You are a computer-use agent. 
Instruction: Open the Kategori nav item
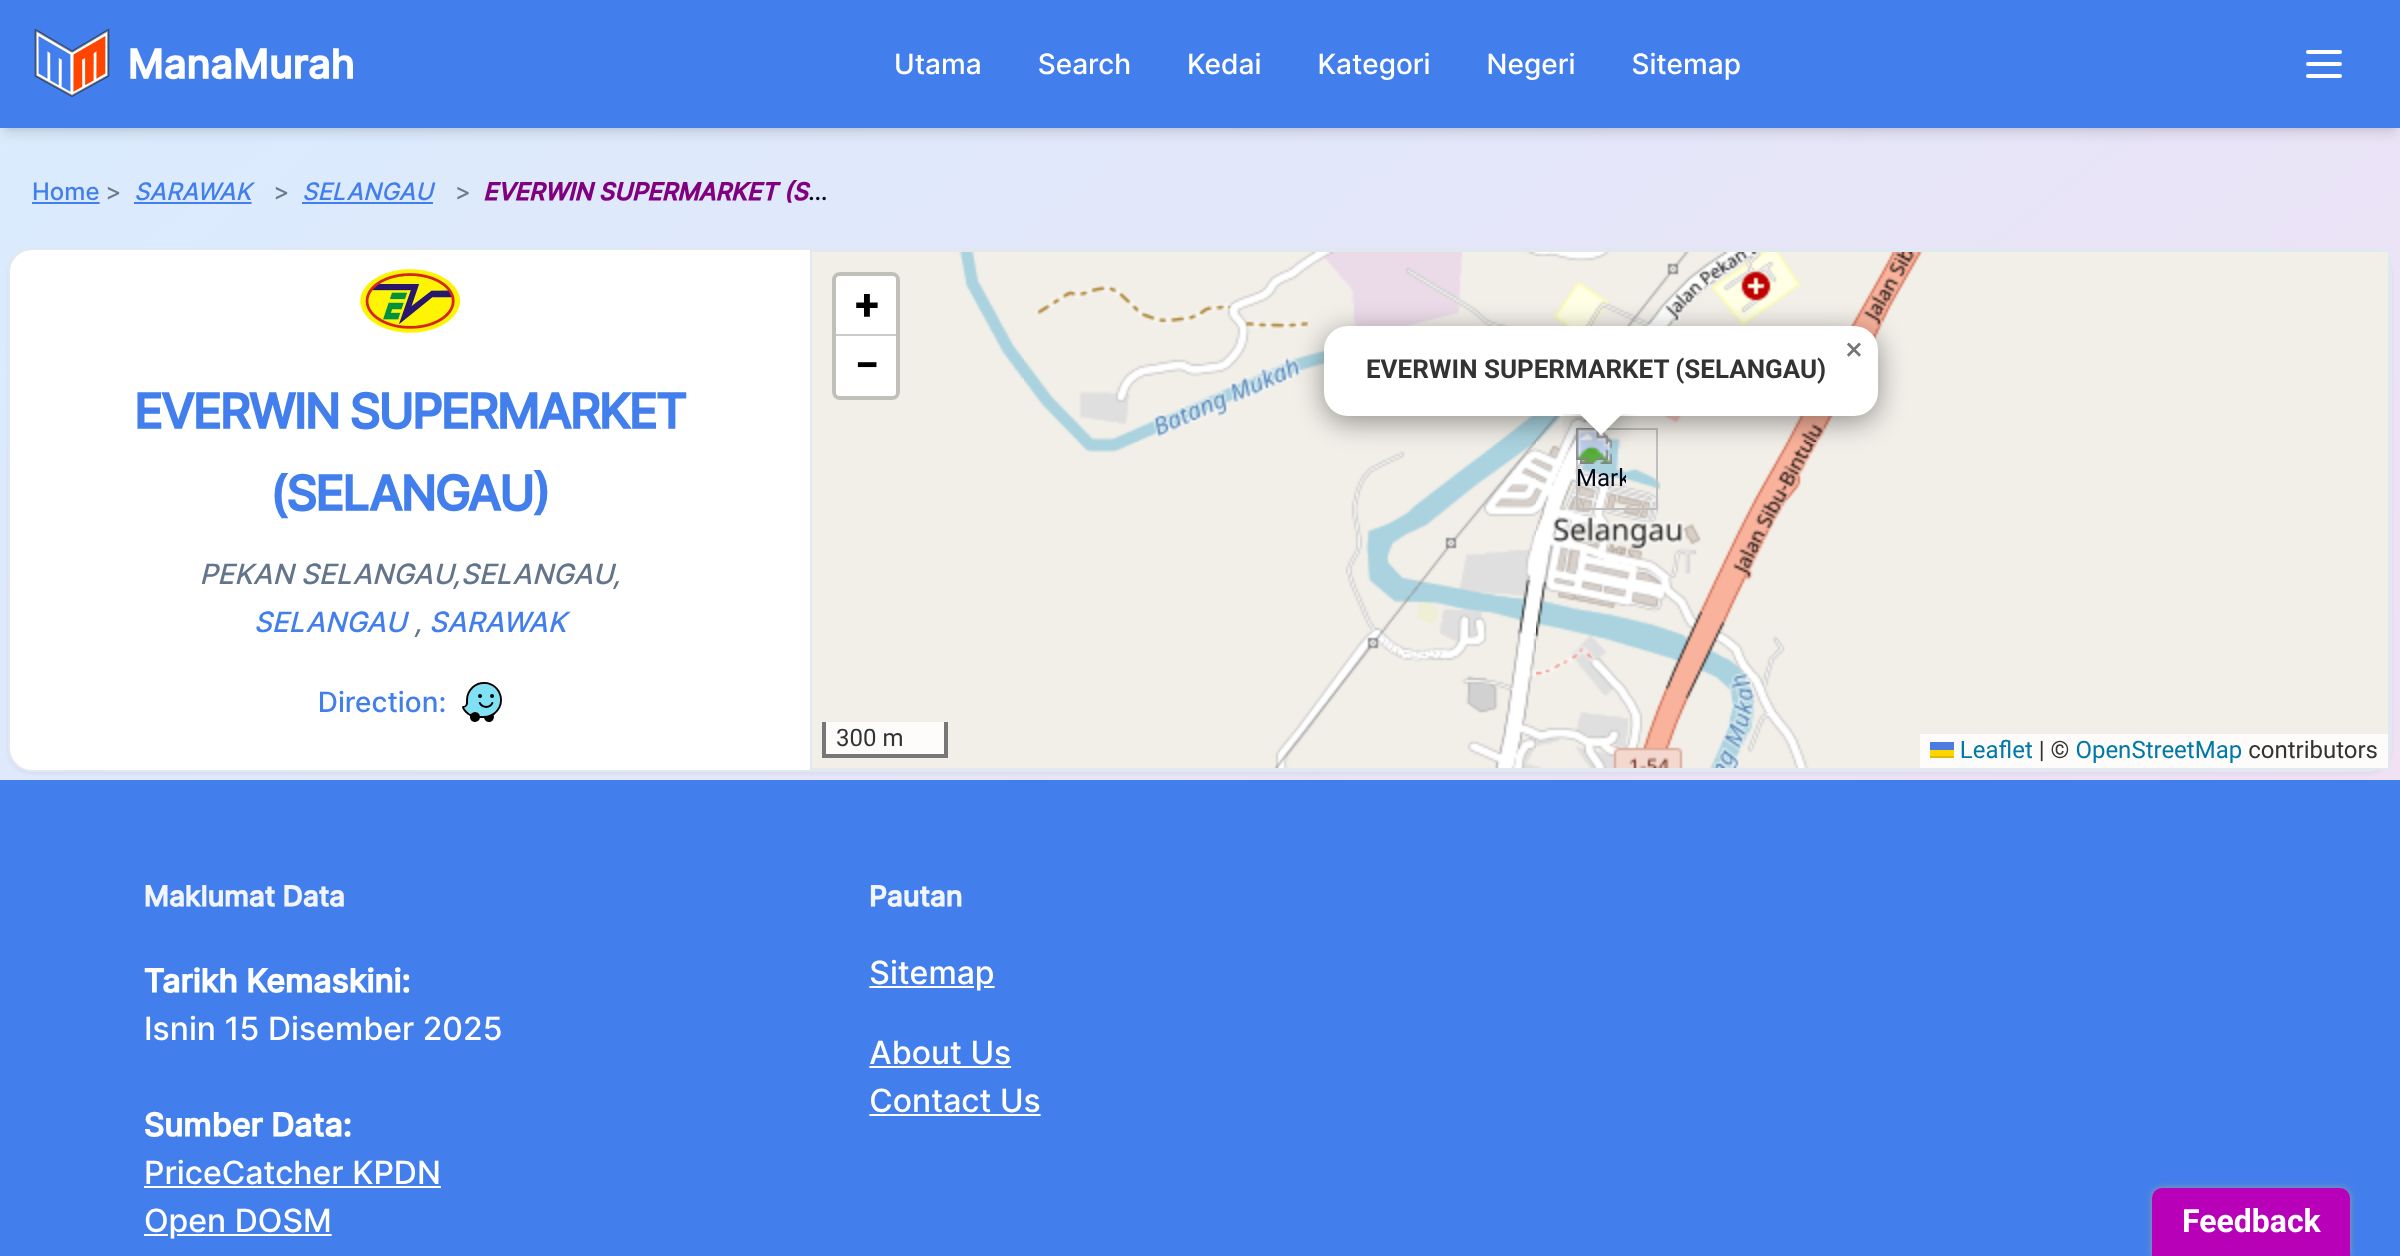click(x=1373, y=64)
